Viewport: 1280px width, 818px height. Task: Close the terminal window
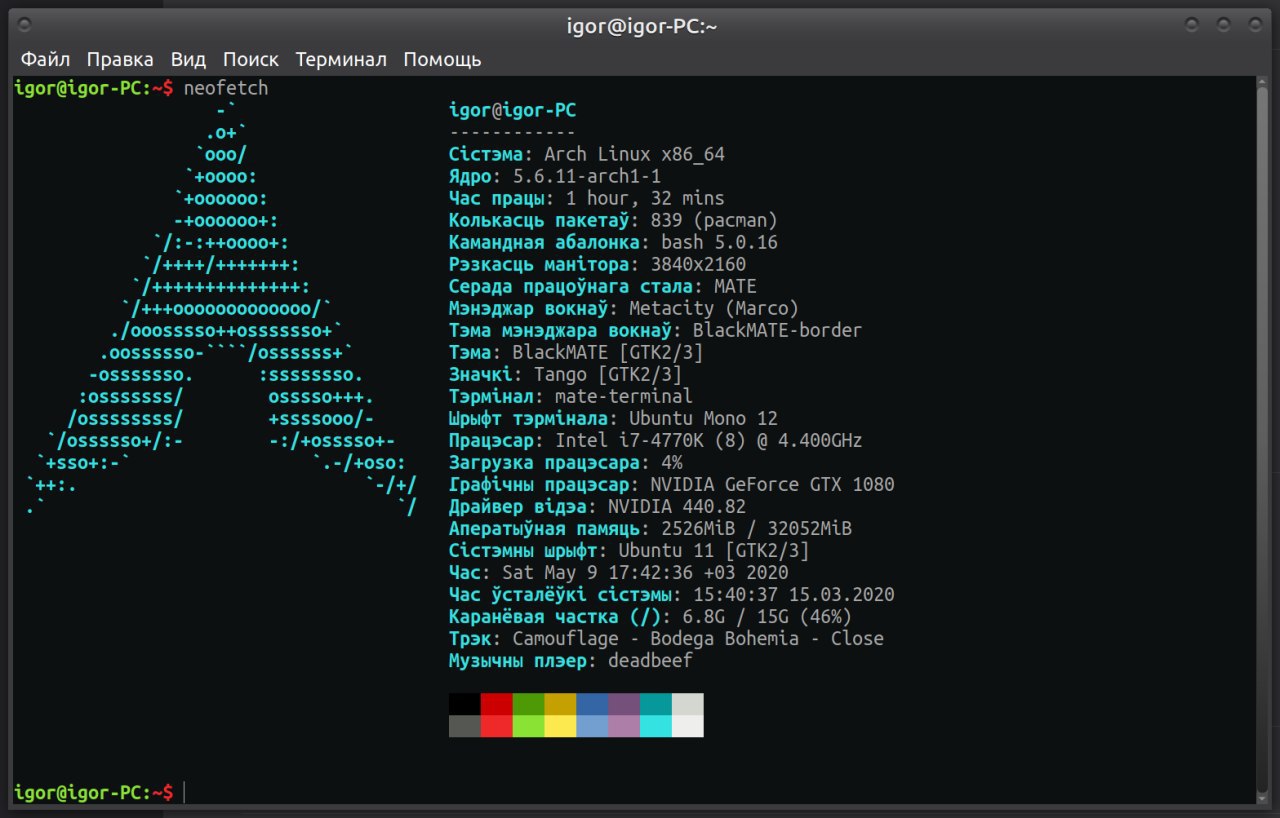click(x=1254, y=24)
